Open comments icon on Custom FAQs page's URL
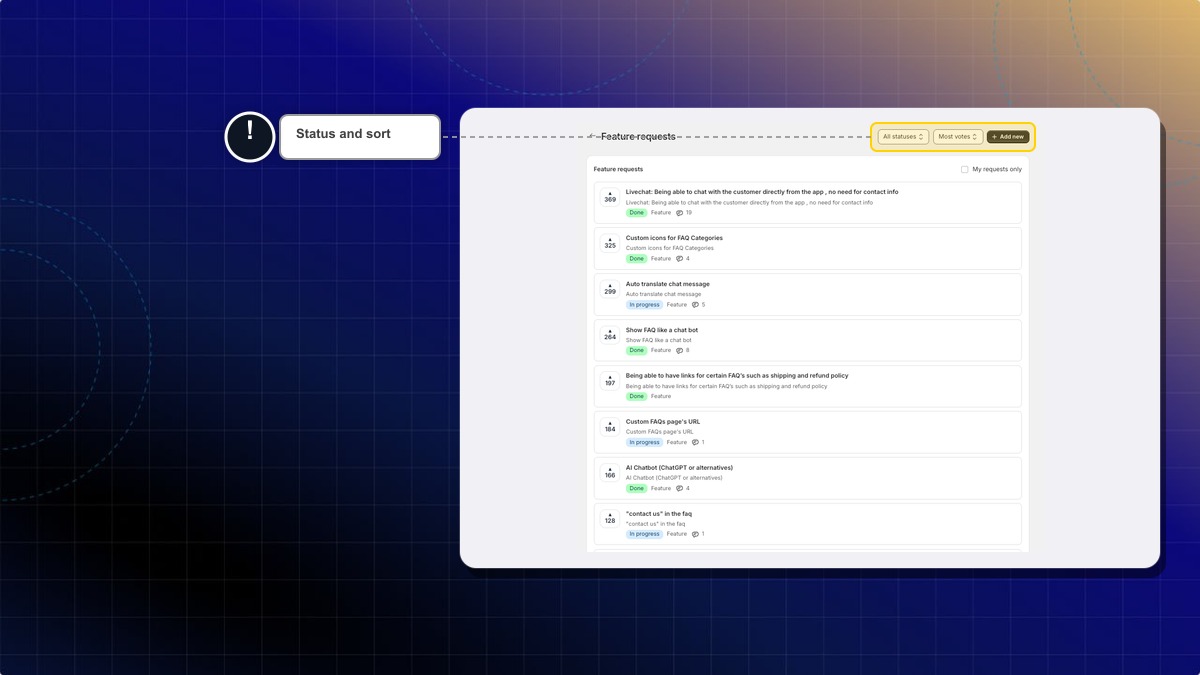This screenshot has width=1200, height=675. point(696,443)
